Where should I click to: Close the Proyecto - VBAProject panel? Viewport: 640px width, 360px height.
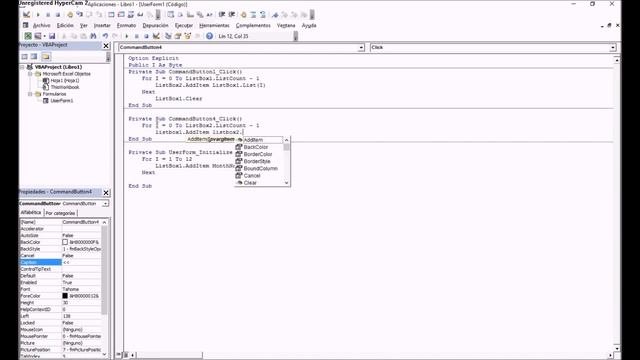point(106,46)
